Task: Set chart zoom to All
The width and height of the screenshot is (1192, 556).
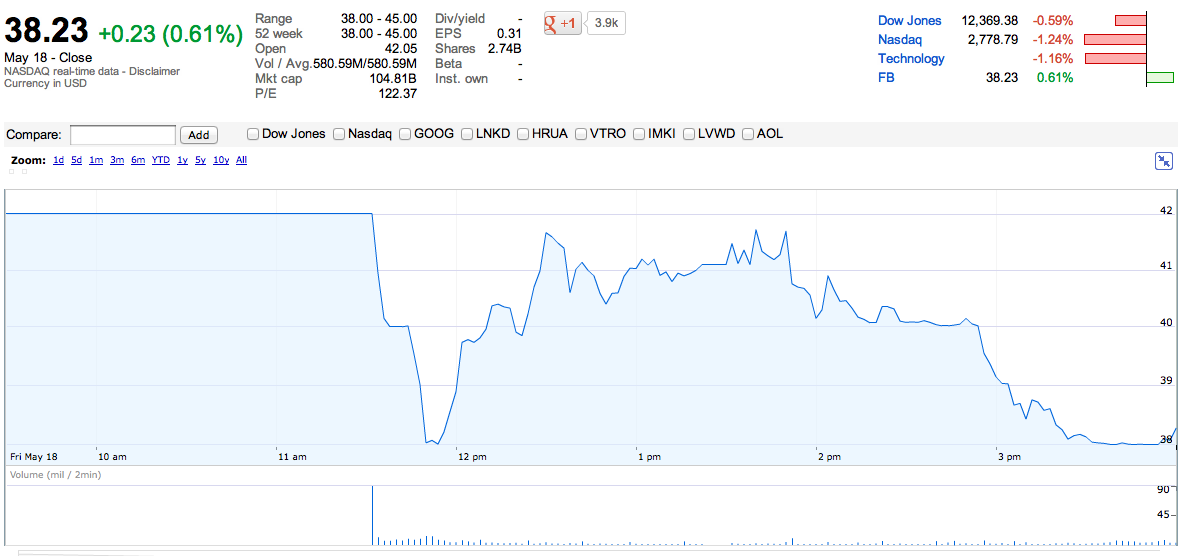Action: click(241, 160)
